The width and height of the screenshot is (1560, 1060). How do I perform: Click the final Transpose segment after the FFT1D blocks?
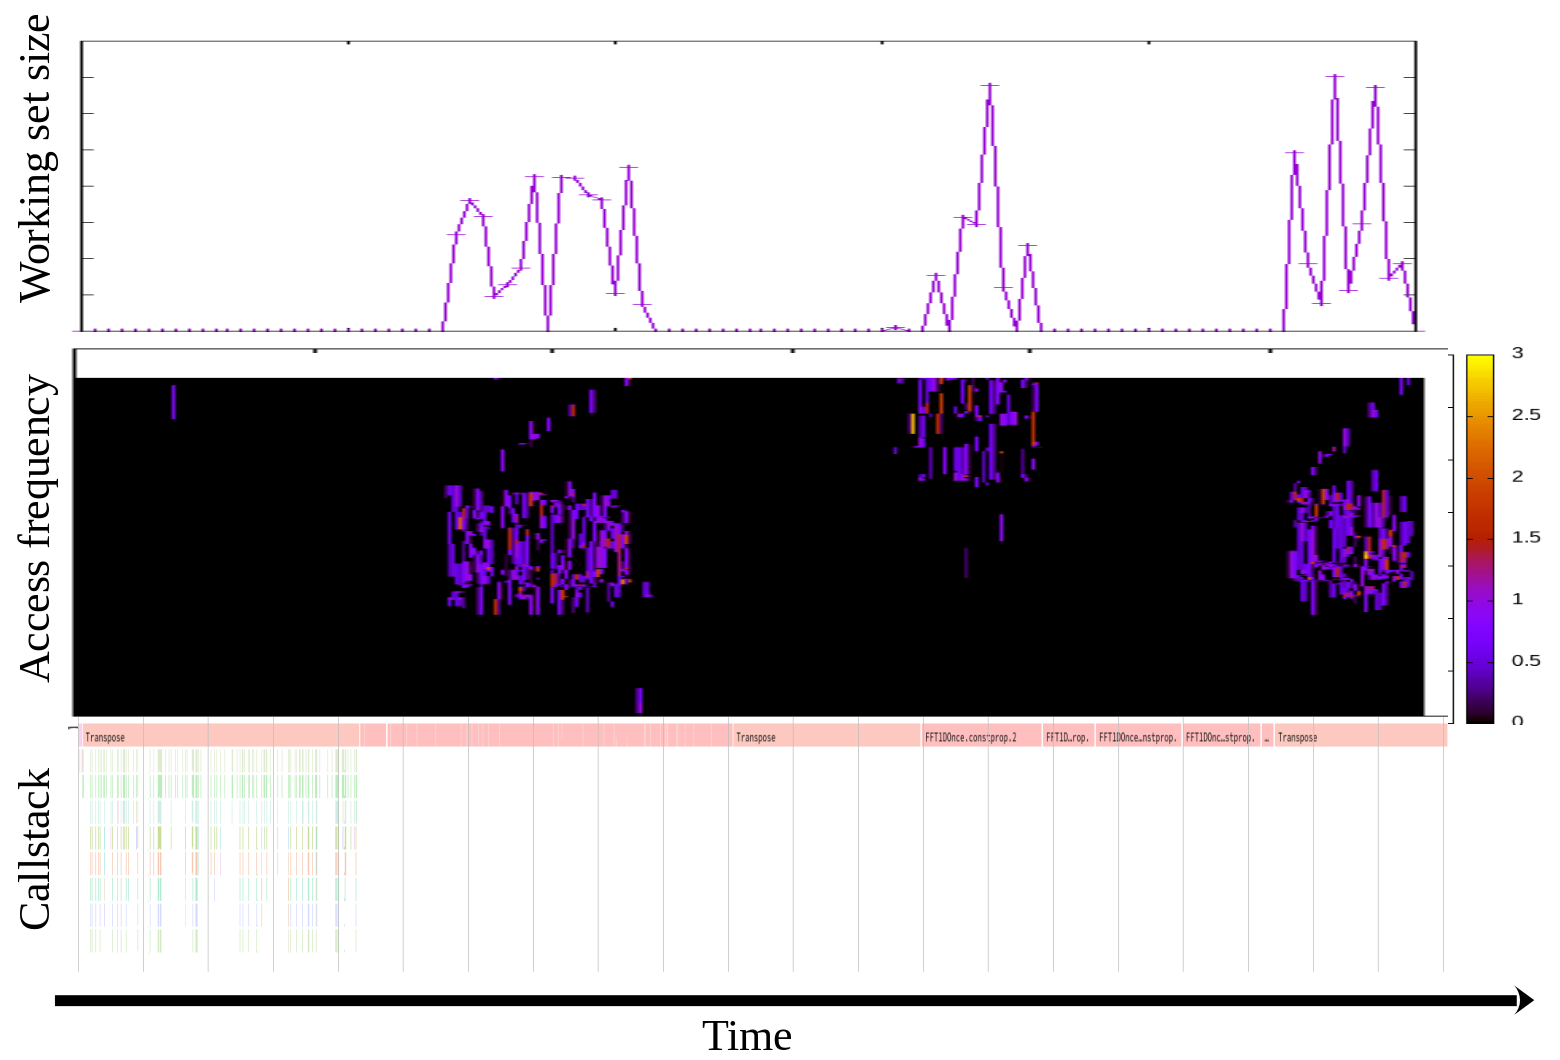[1360, 736]
